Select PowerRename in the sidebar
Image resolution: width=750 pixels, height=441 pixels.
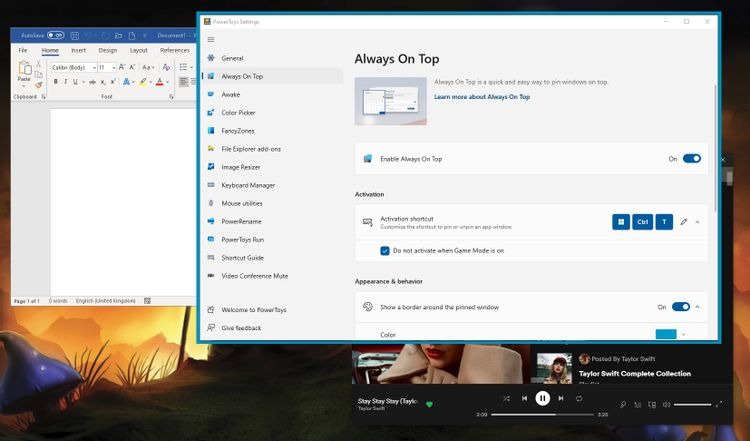273,222
